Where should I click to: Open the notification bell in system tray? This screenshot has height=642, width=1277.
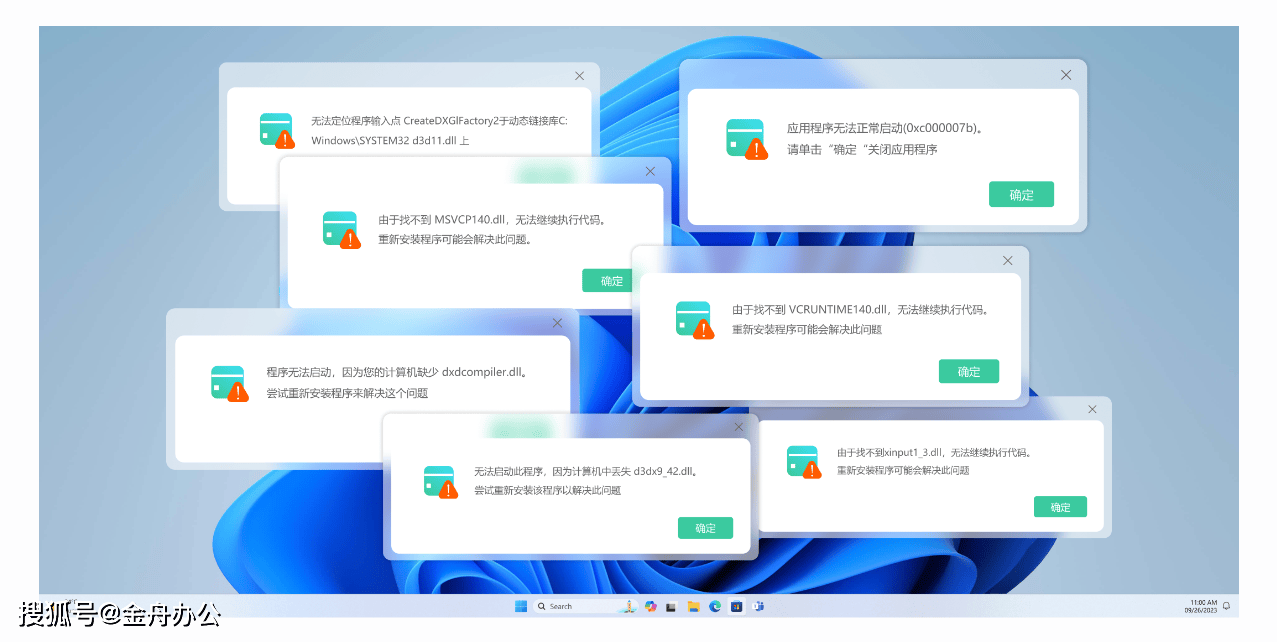[x=1226, y=606]
